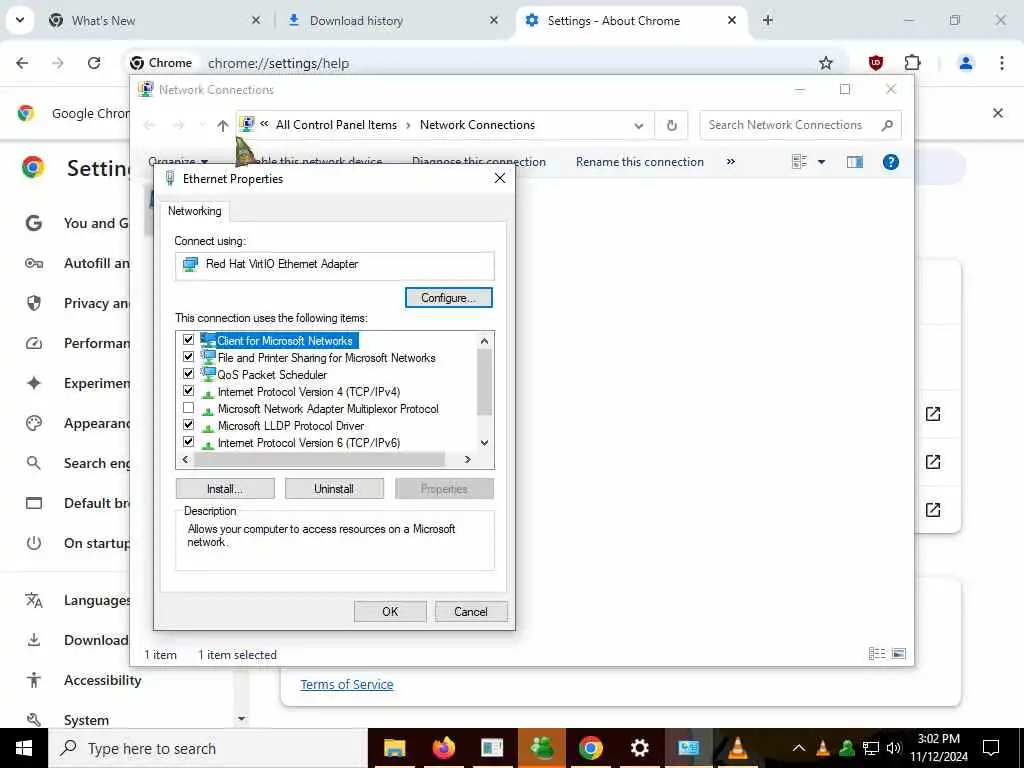Go up one level in Network Connections
Viewport: 1024px width, 768px height.
223,125
